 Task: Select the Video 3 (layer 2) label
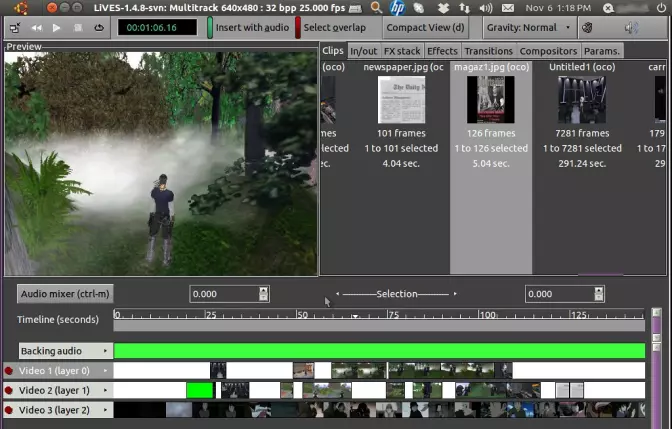(54, 410)
